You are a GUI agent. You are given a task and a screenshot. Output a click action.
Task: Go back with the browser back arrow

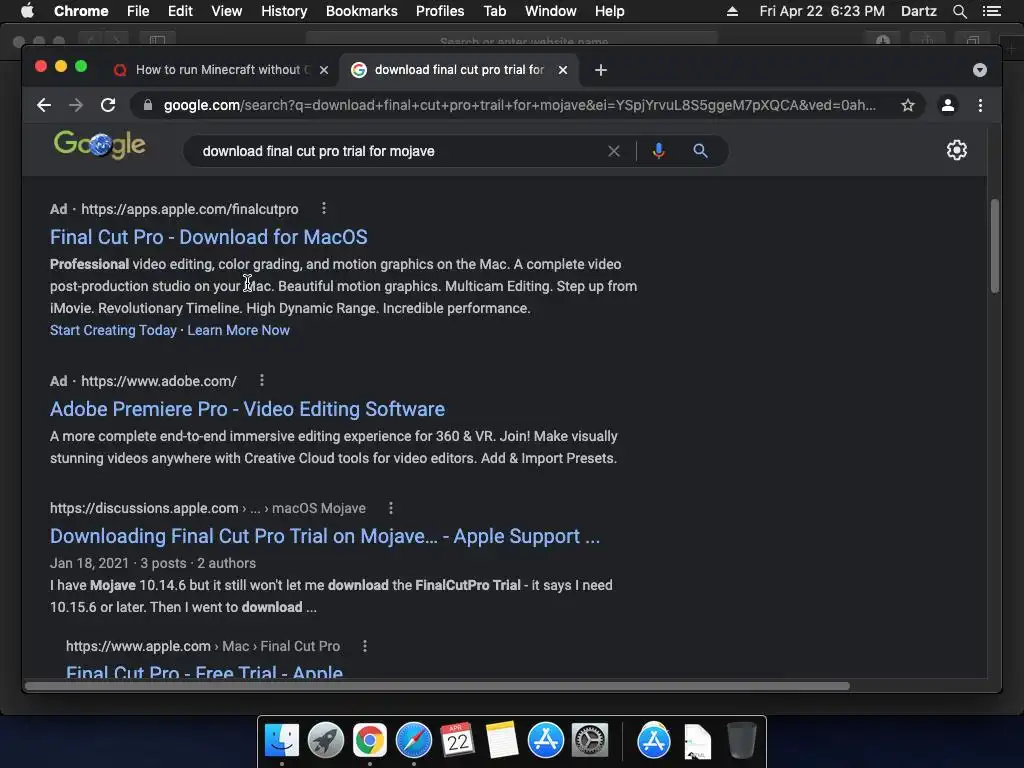tap(44, 105)
